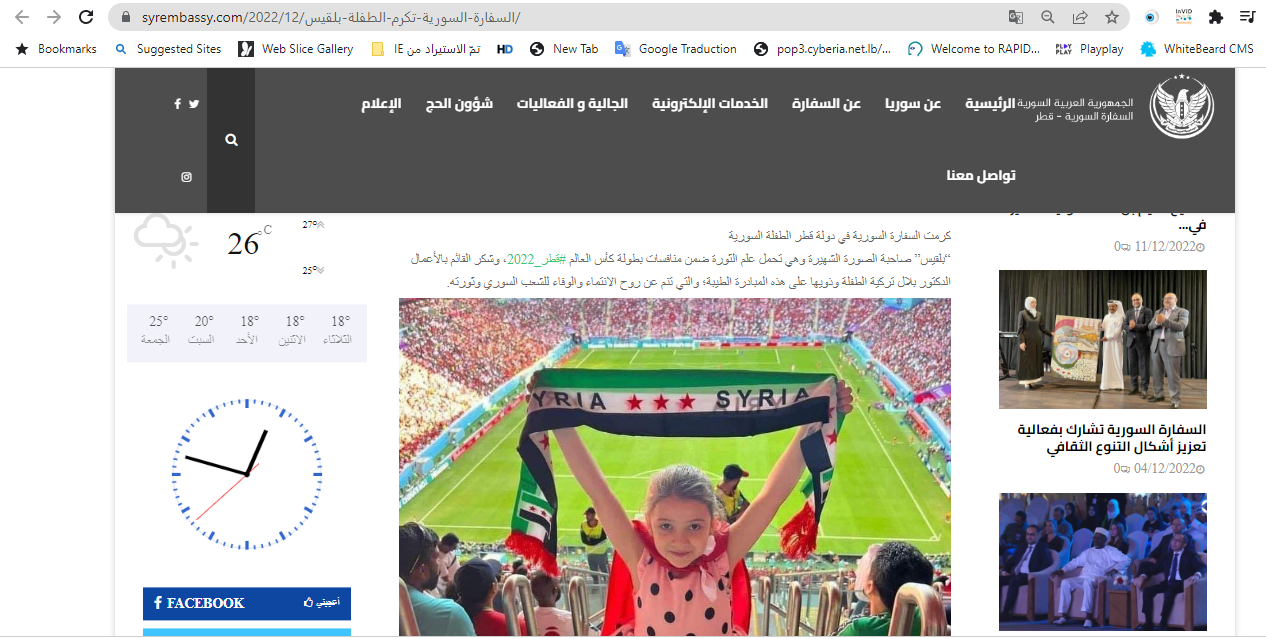Open the عن سوريا menu item
Screen dimensions: 1266x639
pos(913,104)
